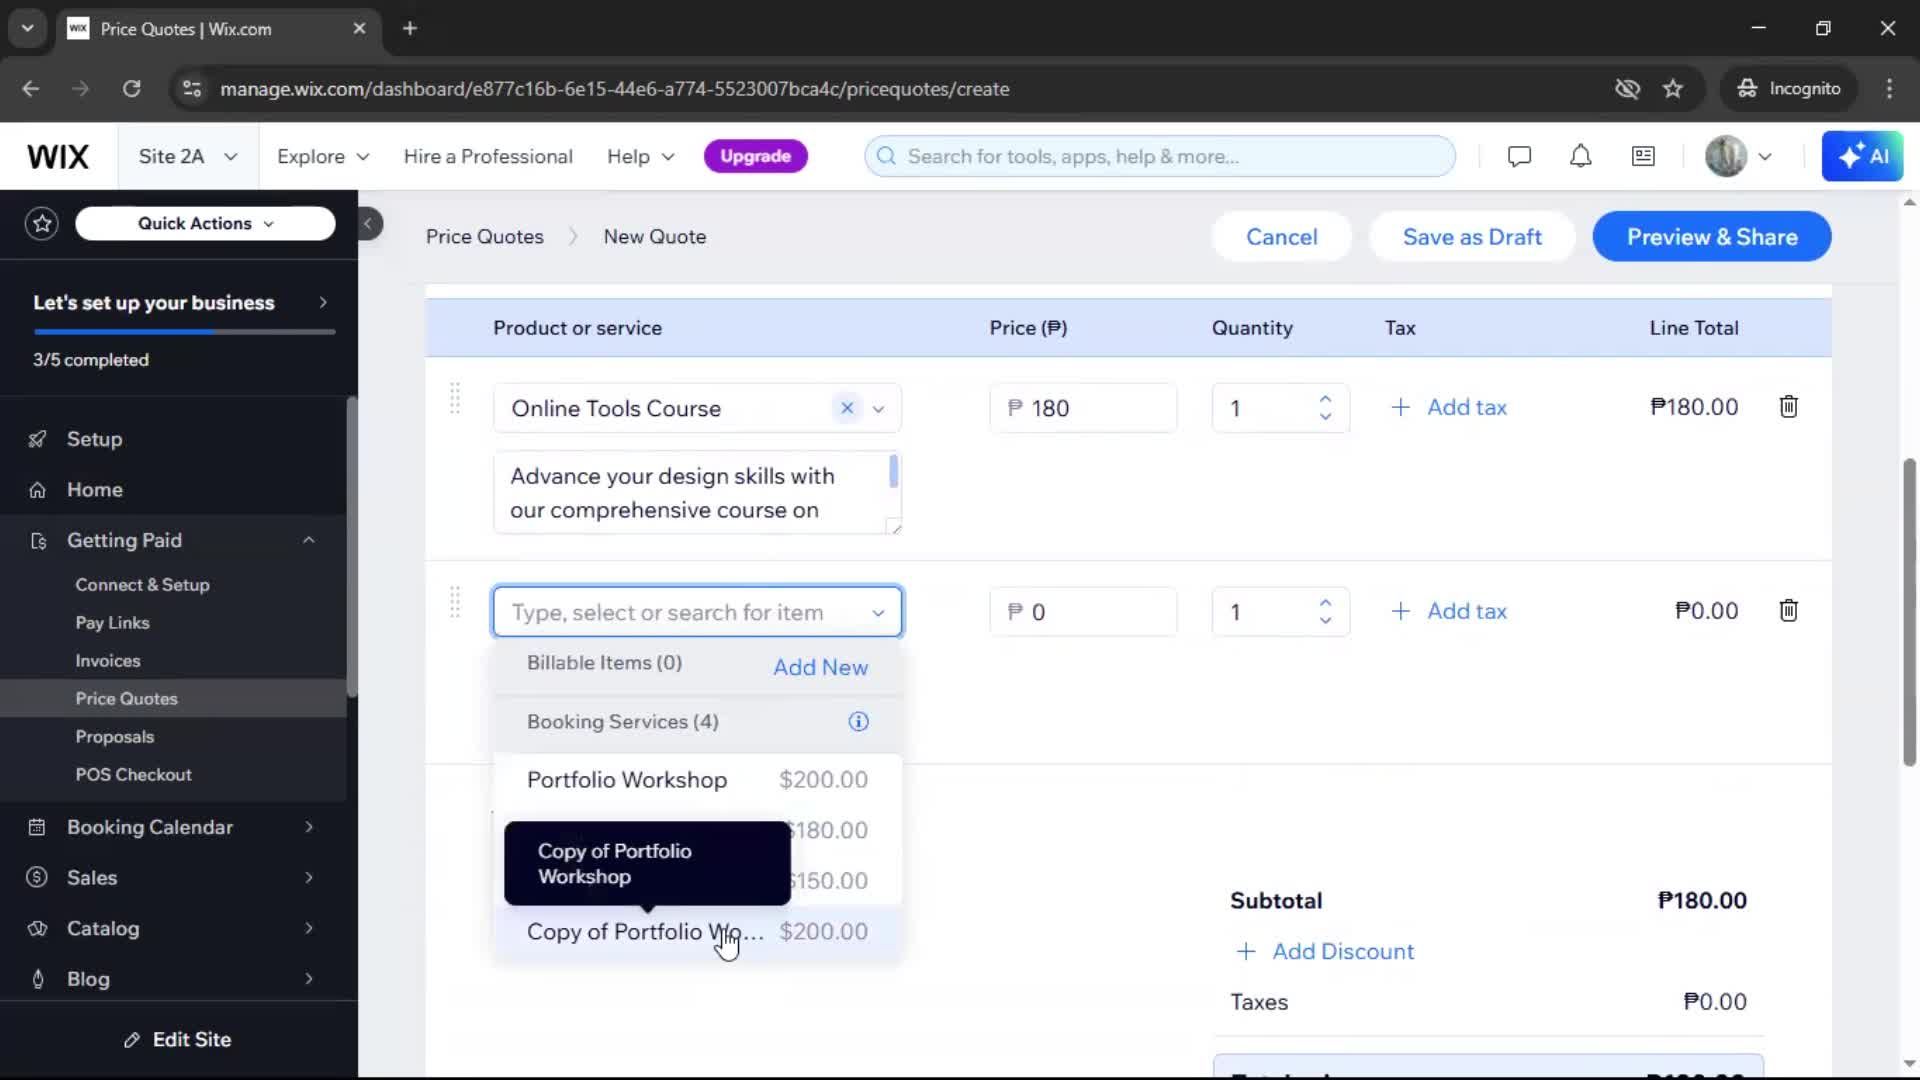Image resolution: width=1920 pixels, height=1080 pixels.
Task: Click the Sales icon in sidebar
Action: point(37,878)
